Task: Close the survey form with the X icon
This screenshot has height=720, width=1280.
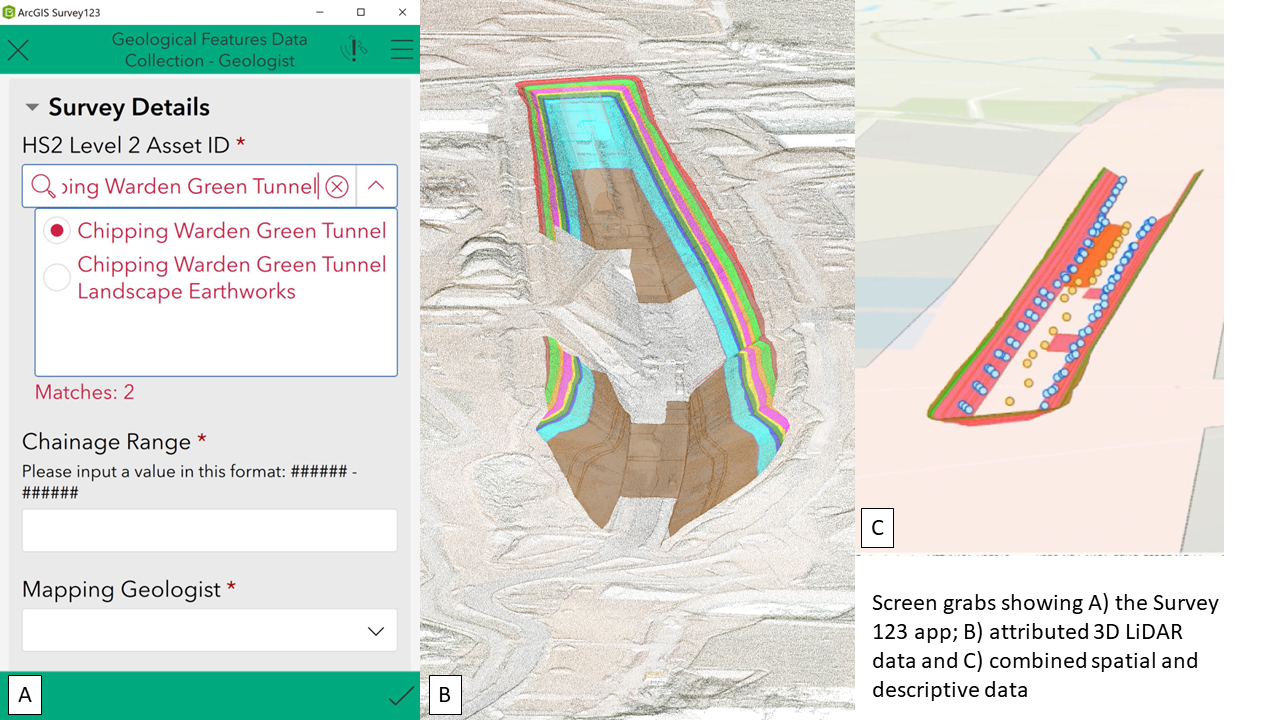Action: (x=18, y=50)
